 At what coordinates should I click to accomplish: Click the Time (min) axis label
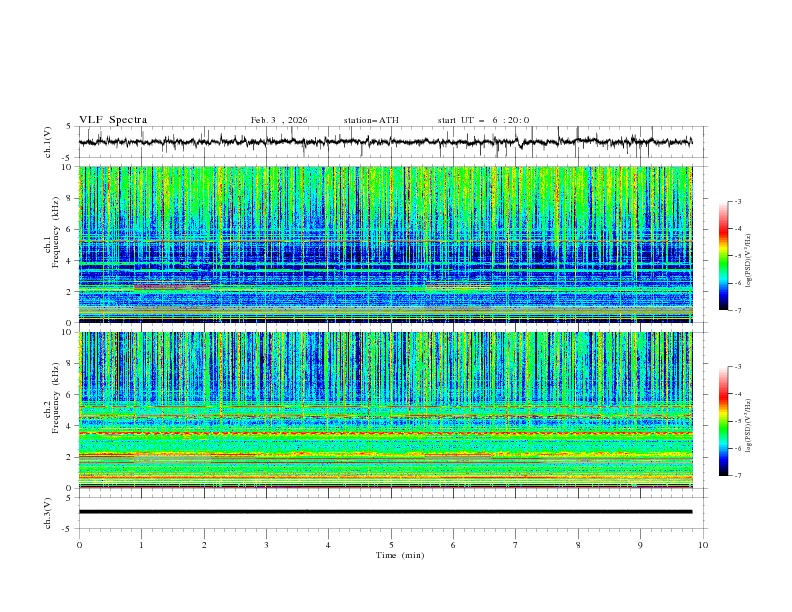pos(400,554)
